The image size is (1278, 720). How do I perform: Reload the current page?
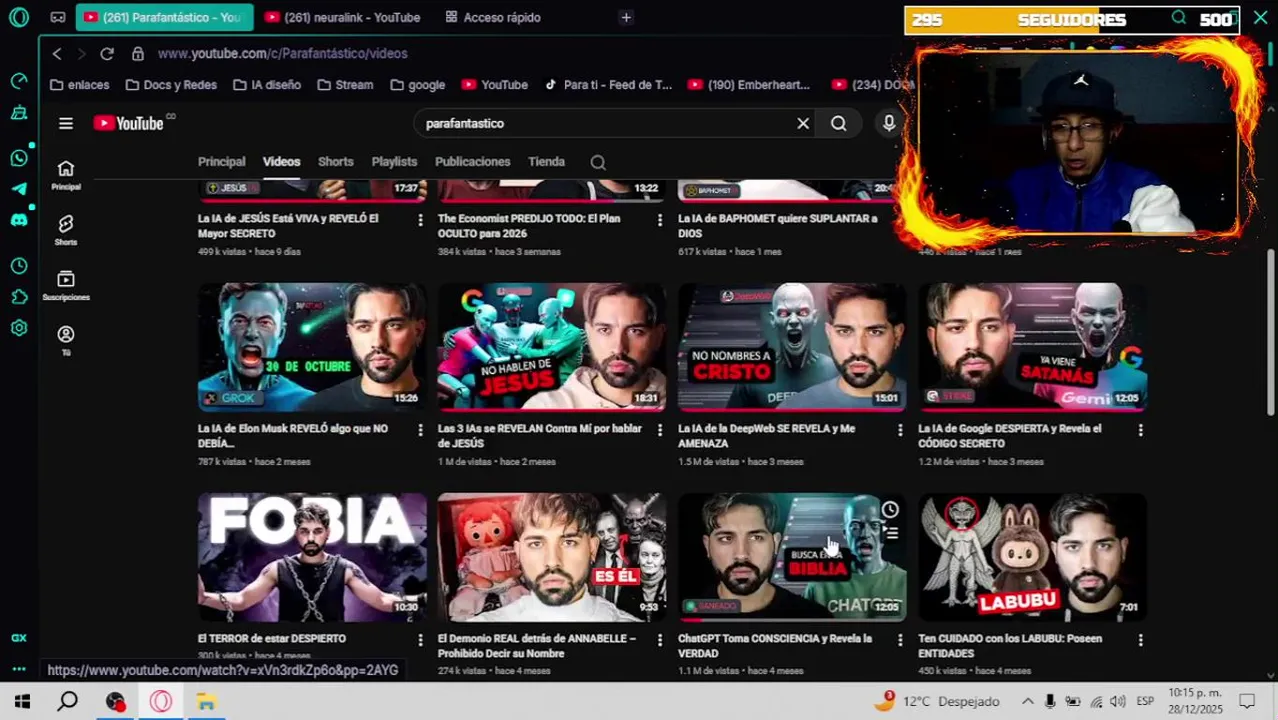(107, 53)
